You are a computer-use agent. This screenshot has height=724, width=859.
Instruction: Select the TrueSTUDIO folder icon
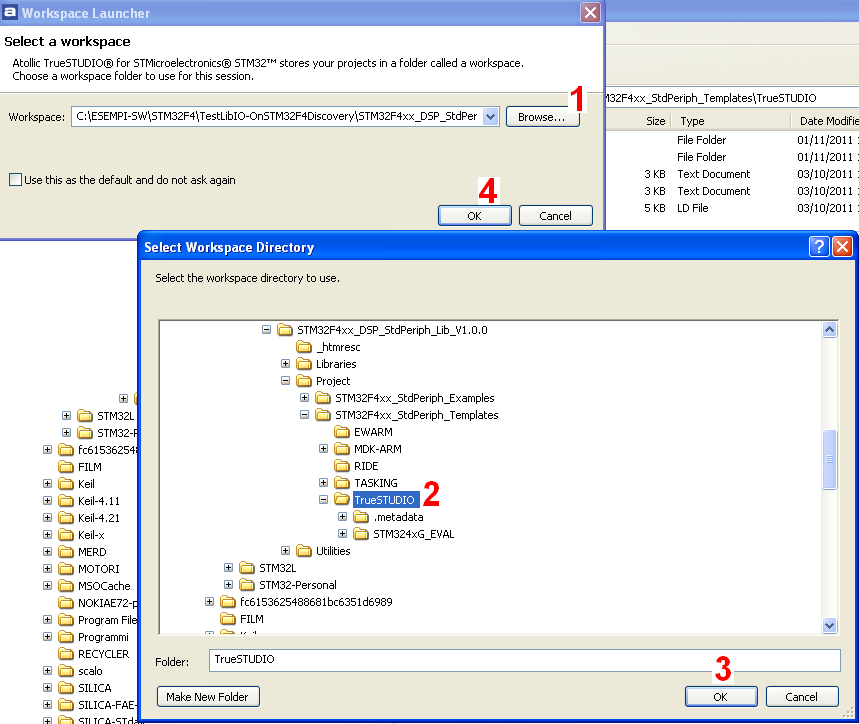click(342, 499)
